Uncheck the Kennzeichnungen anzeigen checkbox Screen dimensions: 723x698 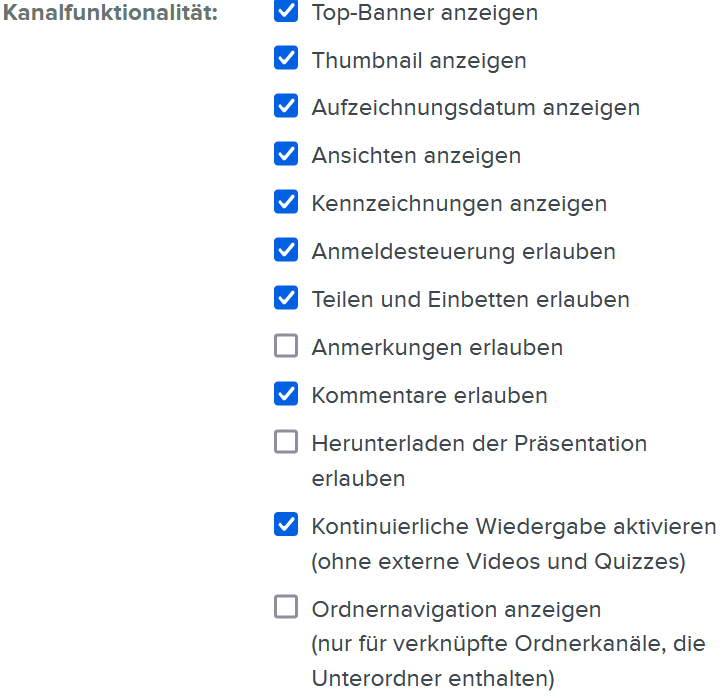click(286, 202)
